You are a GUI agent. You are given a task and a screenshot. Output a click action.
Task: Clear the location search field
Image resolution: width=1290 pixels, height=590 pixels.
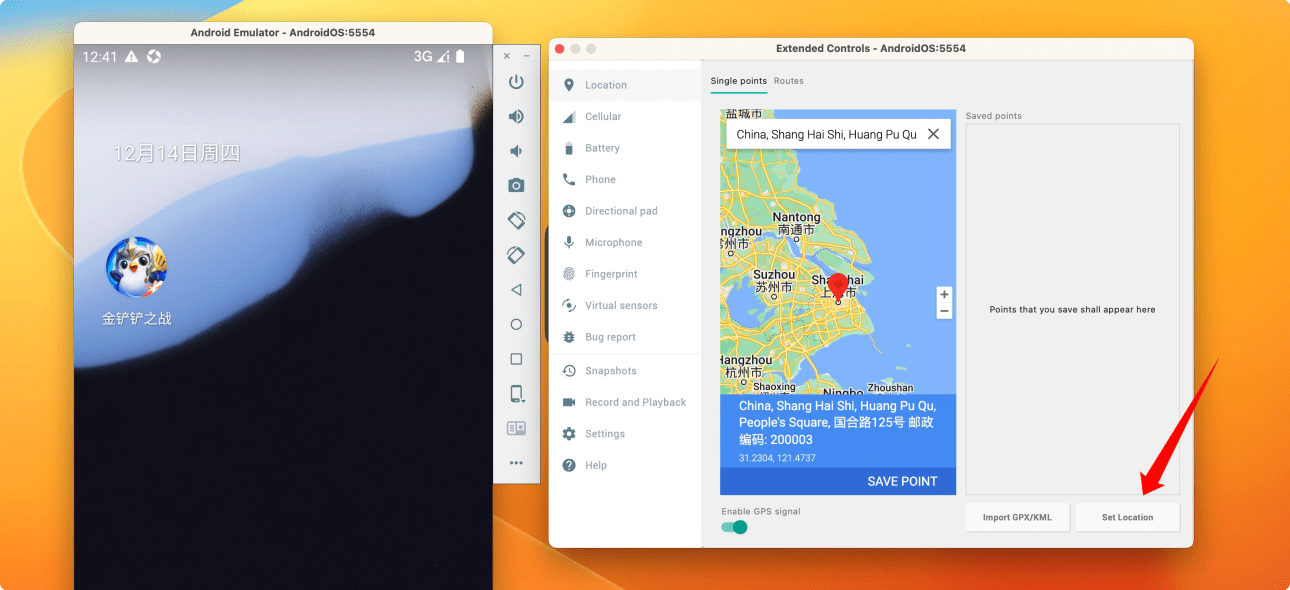[933, 134]
